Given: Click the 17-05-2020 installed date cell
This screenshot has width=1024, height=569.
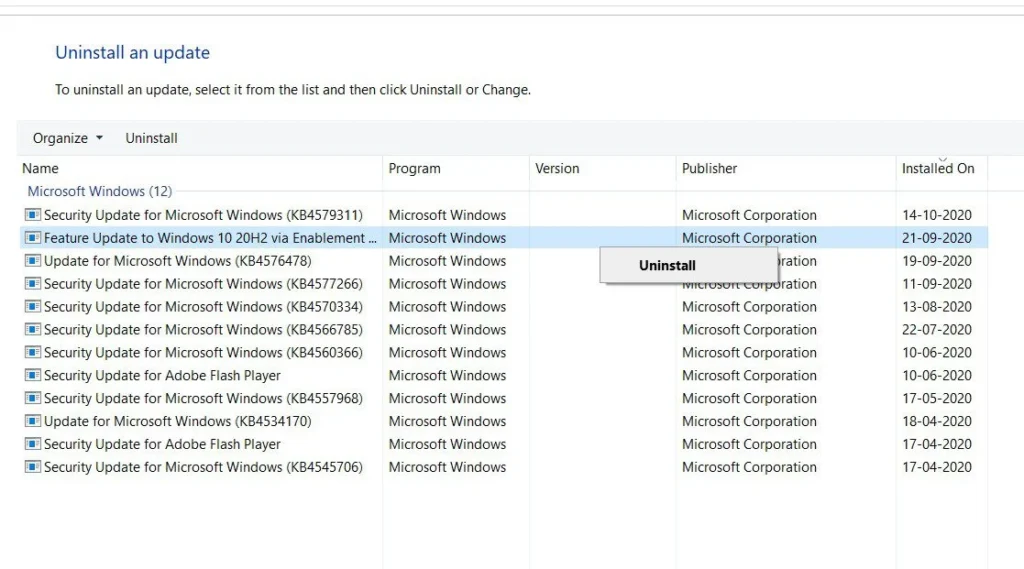Looking at the screenshot, I should 937,398.
